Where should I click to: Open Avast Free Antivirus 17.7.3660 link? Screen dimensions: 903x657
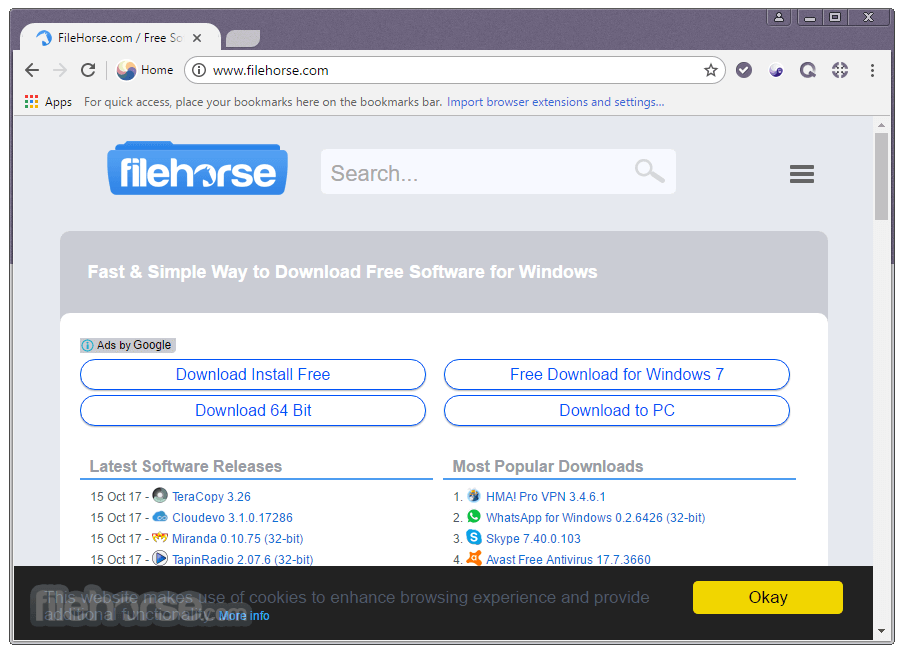click(x=568, y=559)
